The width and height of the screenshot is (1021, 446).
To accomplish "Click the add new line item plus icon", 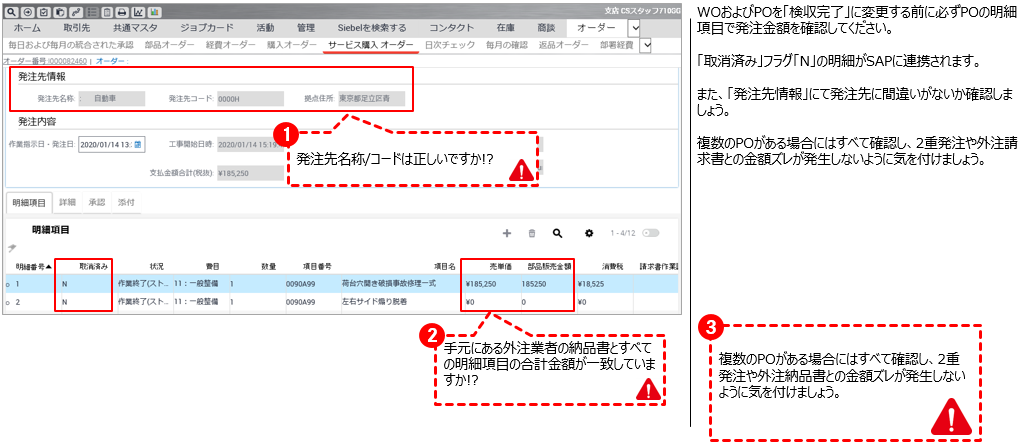I will pyautogui.click(x=507, y=233).
